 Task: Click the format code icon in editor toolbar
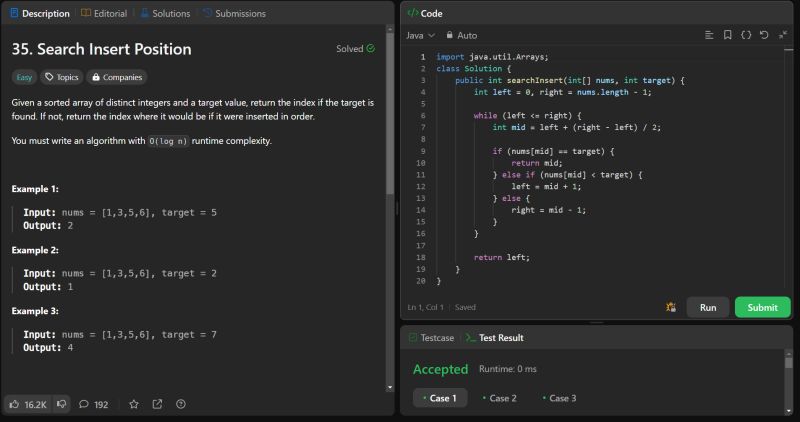709,35
